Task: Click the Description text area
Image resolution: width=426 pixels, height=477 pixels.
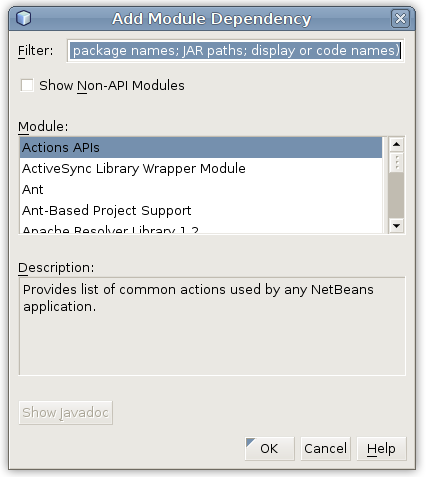Action: coord(212,326)
